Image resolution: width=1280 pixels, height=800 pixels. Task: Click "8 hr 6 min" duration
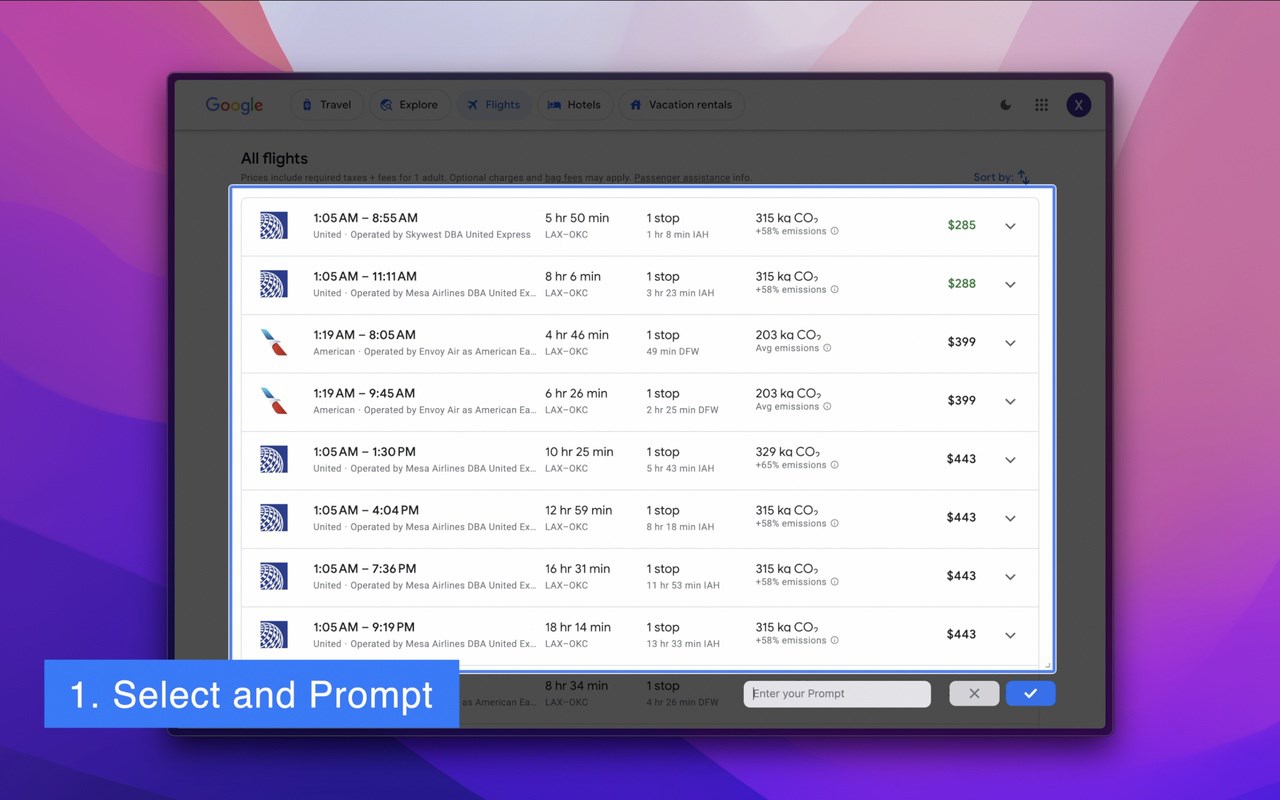573,277
